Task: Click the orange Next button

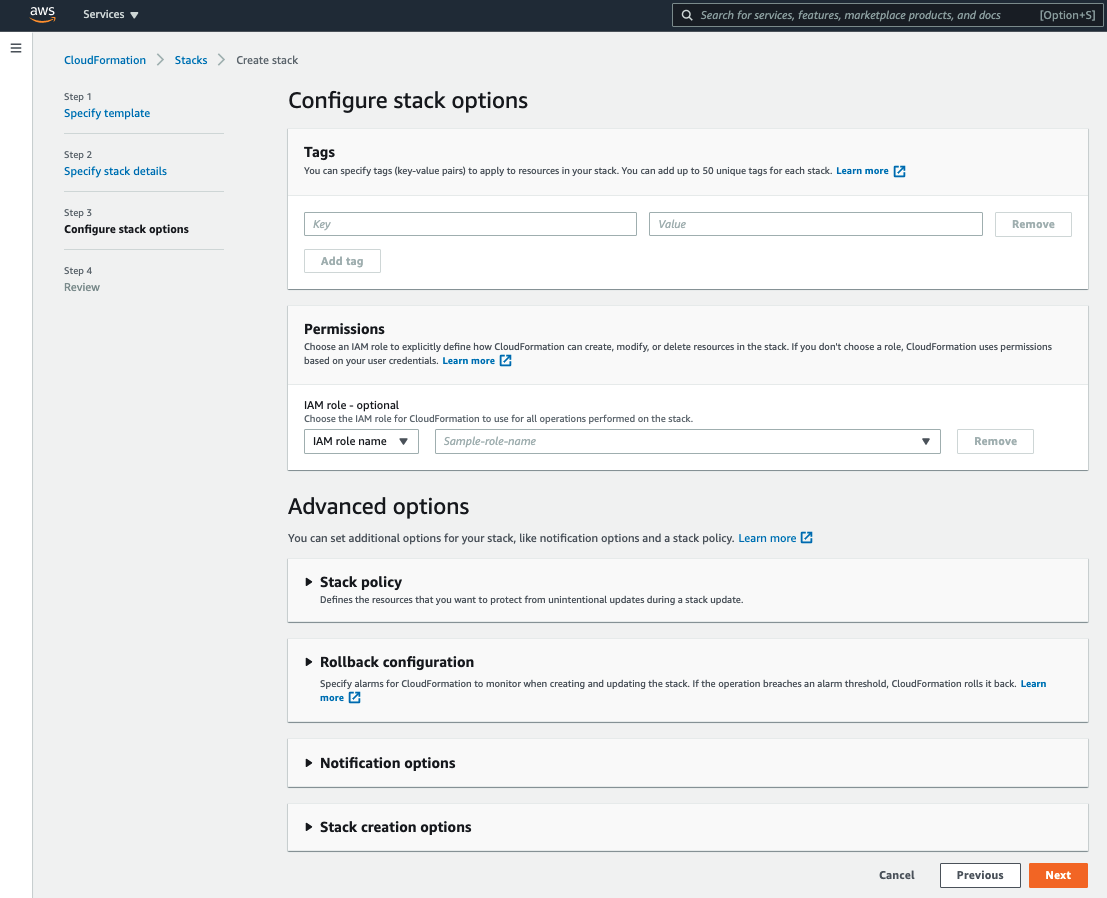Action: click(x=1058, y=875)
